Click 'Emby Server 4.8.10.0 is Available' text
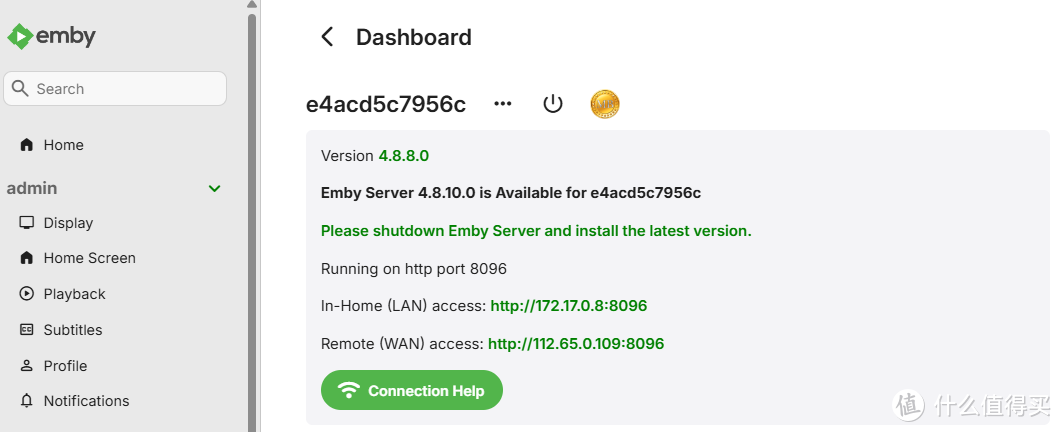Screen dimensions: 1062x432 click(511, 193)
